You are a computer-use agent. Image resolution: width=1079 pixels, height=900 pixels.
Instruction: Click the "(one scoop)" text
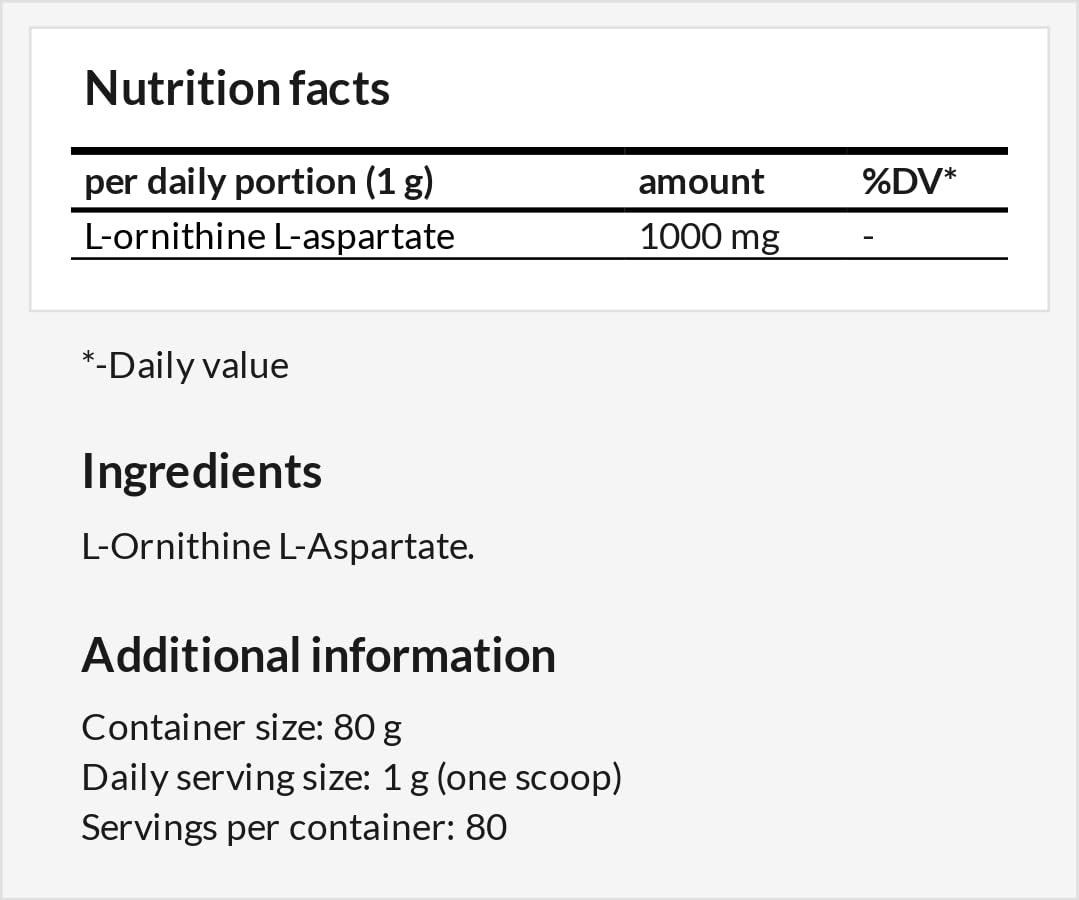[x=529, y=777]
